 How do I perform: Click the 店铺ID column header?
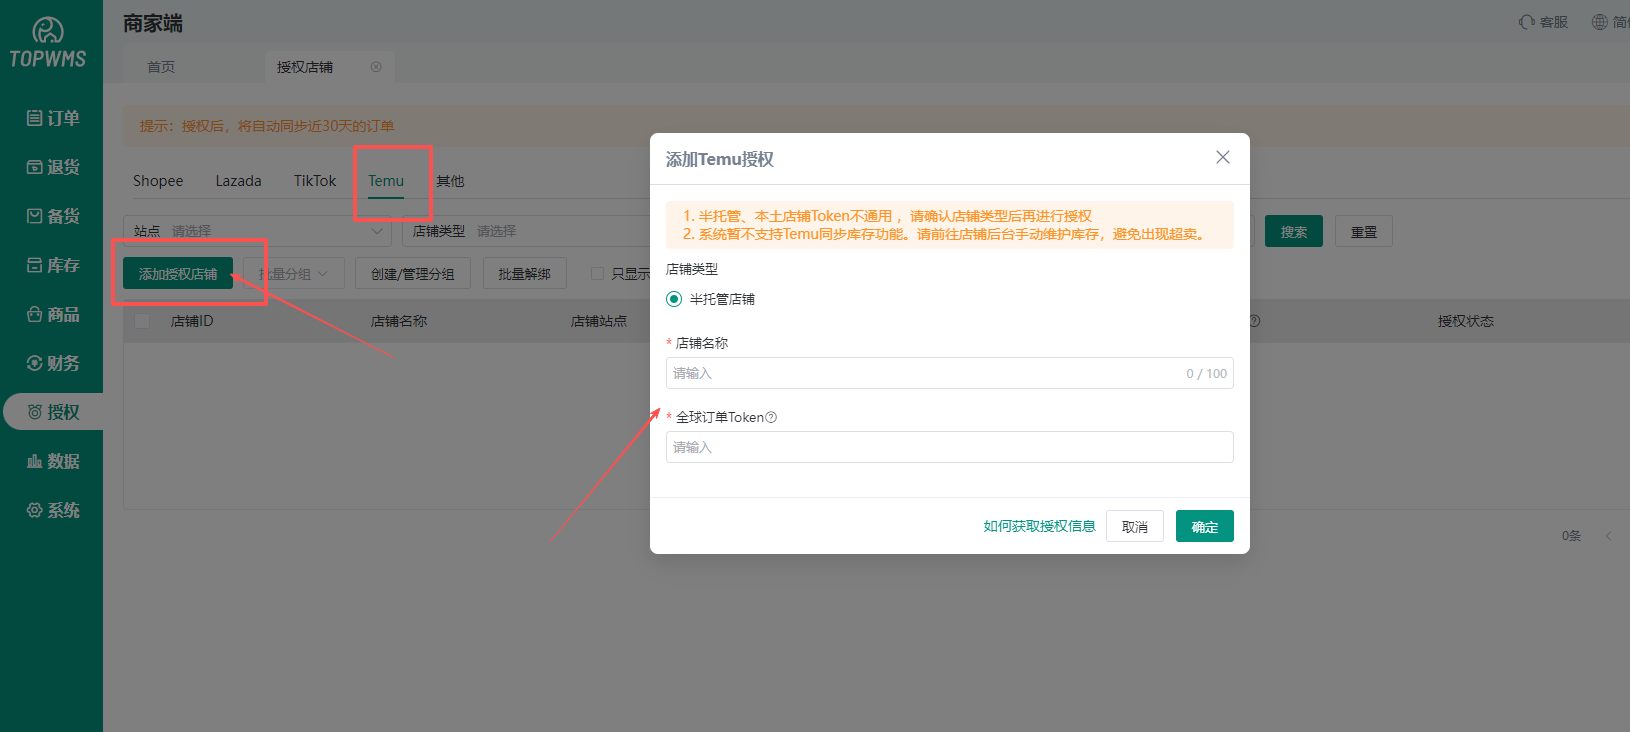click(192, 321)
